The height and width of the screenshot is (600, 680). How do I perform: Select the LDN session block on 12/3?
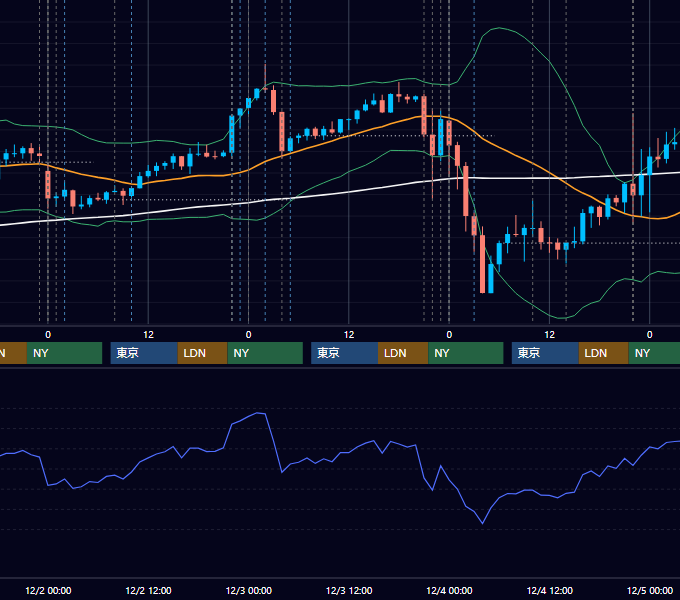coord(403,353)
